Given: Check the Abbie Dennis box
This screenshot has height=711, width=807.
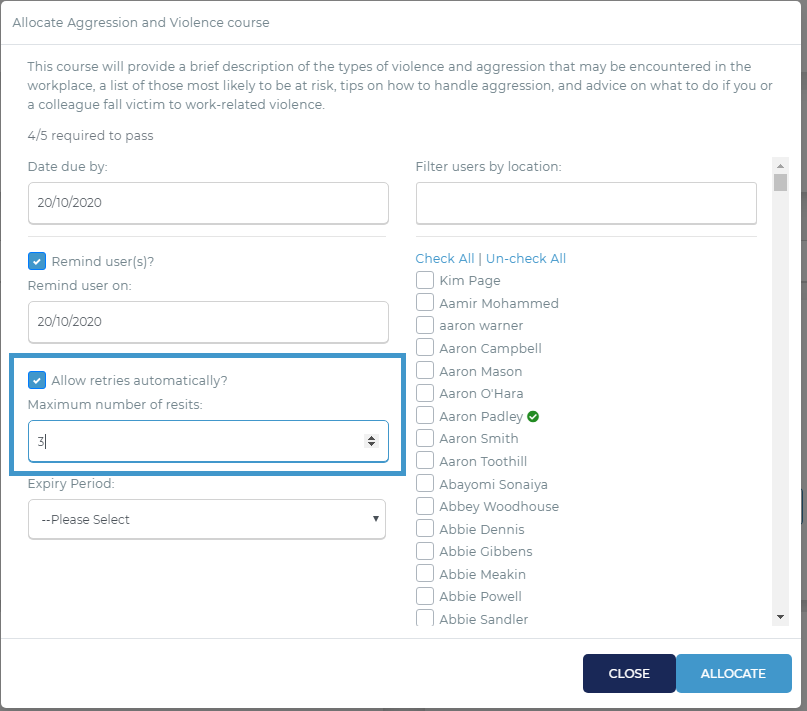Looking at the screenshot, I should point(425,529).
